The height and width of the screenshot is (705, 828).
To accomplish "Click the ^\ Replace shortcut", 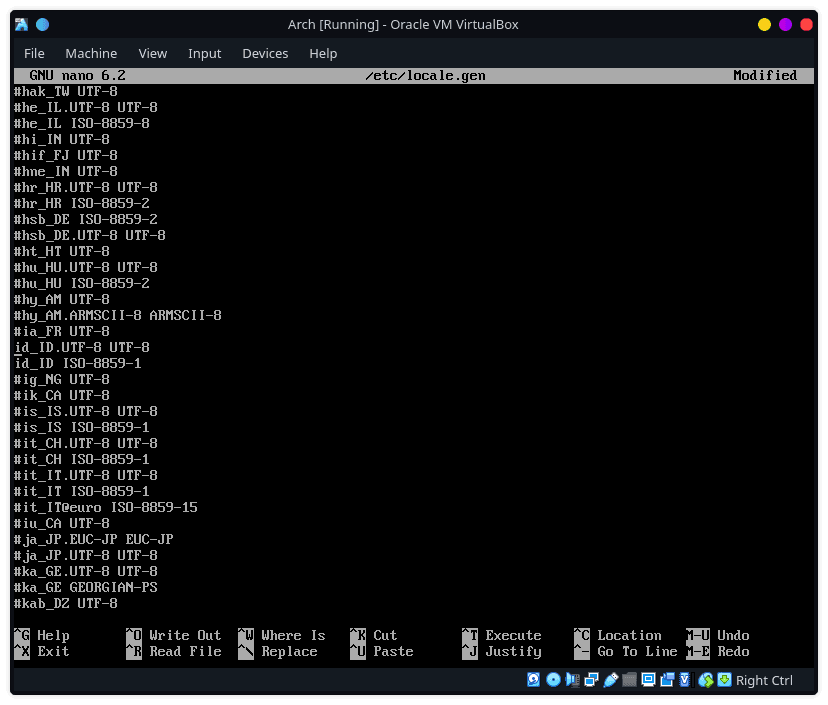I will [x=278, y=651].
